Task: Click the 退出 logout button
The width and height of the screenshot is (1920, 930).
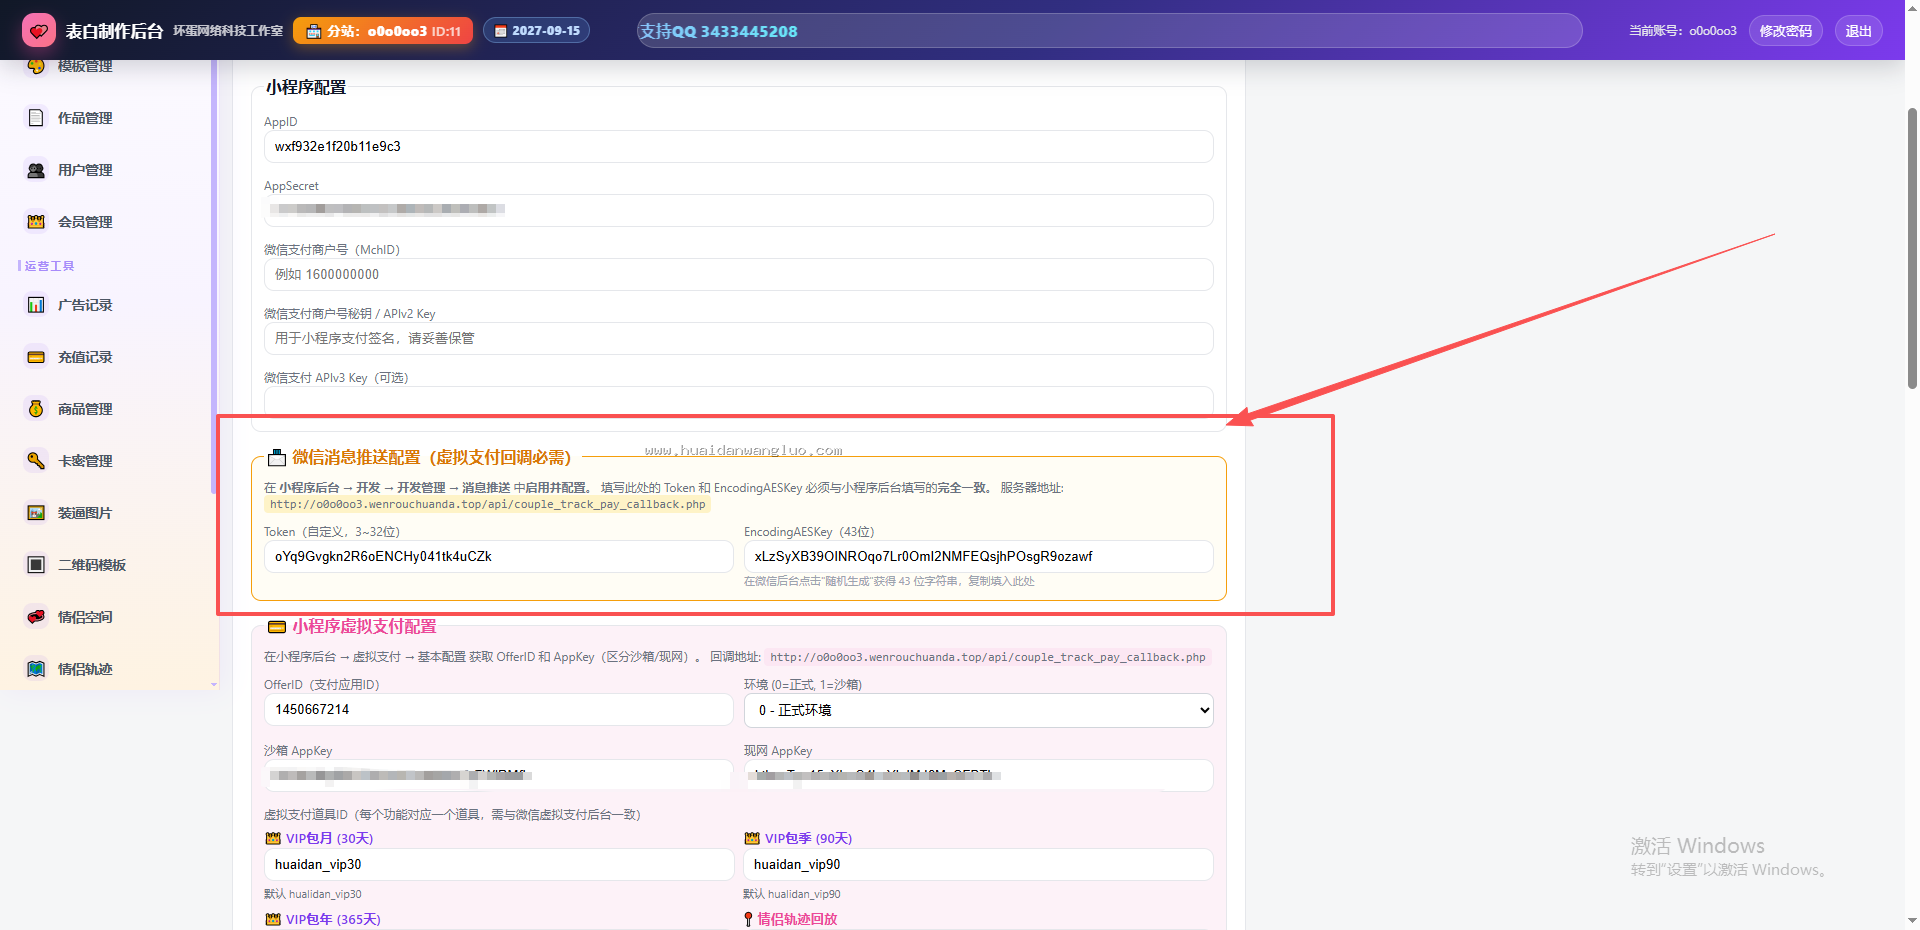Action: point(1858,31)
